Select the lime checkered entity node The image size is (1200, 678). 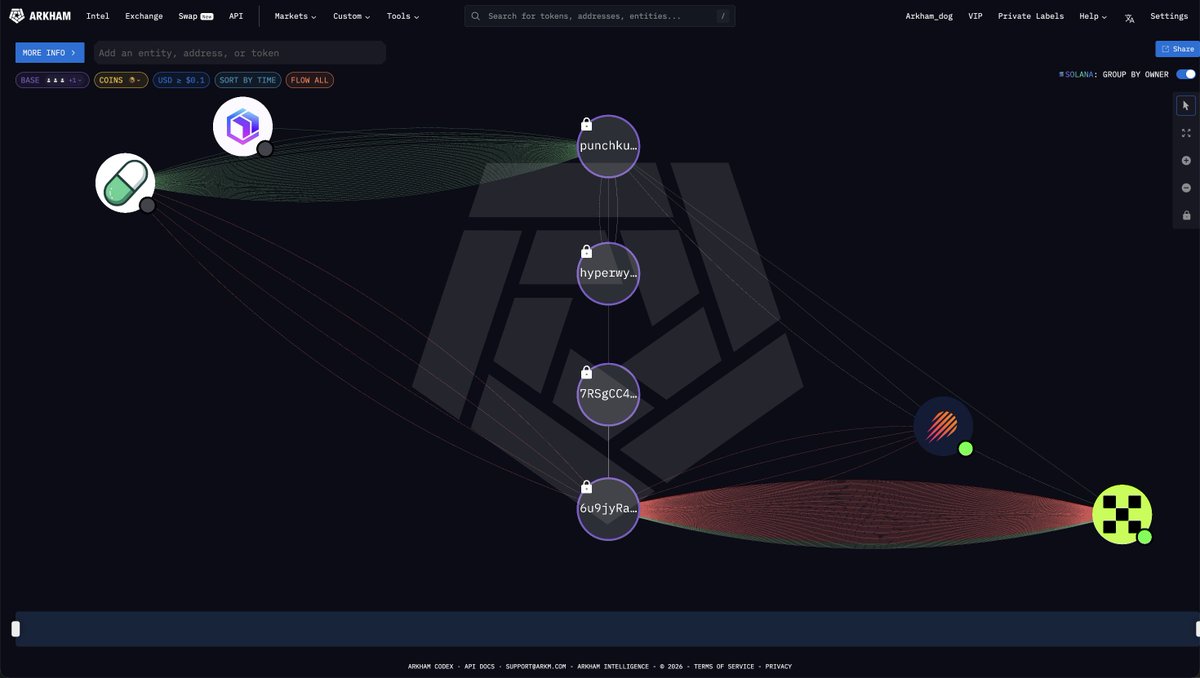[x=1122, y=514]
